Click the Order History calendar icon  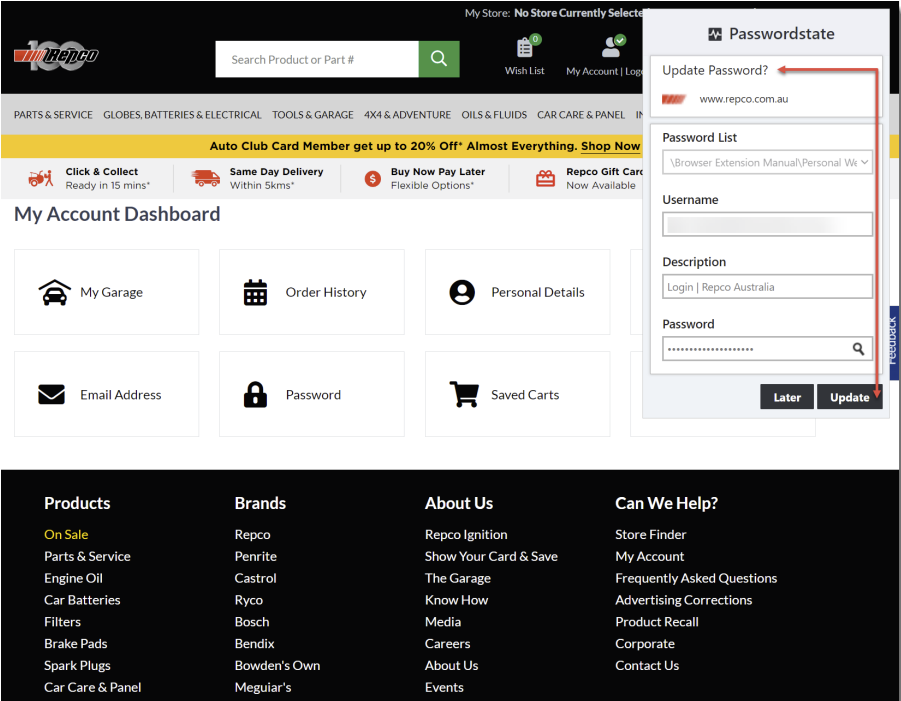point(255,292)
